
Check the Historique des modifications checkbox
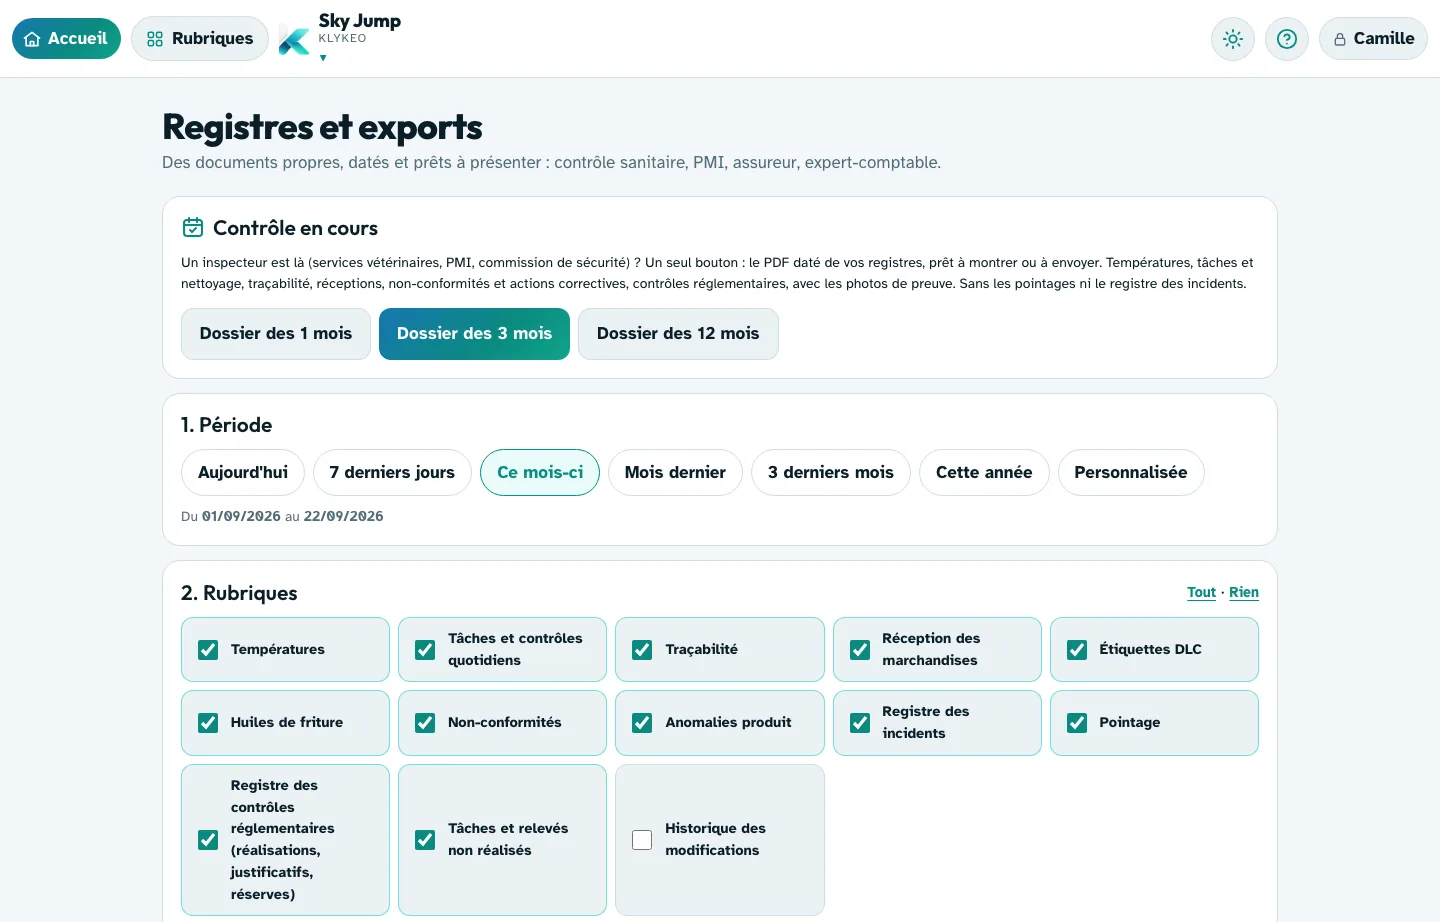(x=642, y=840)
